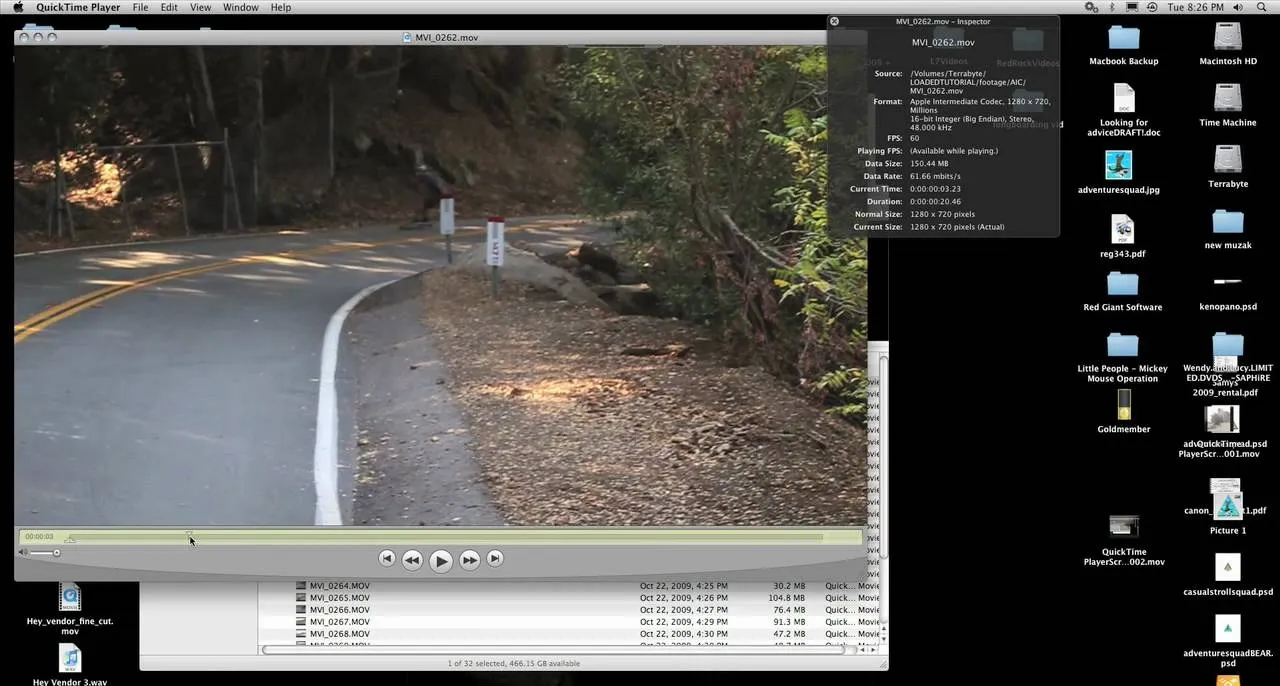
Task: Click the display menu bar icon
Action: click(1131, 7)
